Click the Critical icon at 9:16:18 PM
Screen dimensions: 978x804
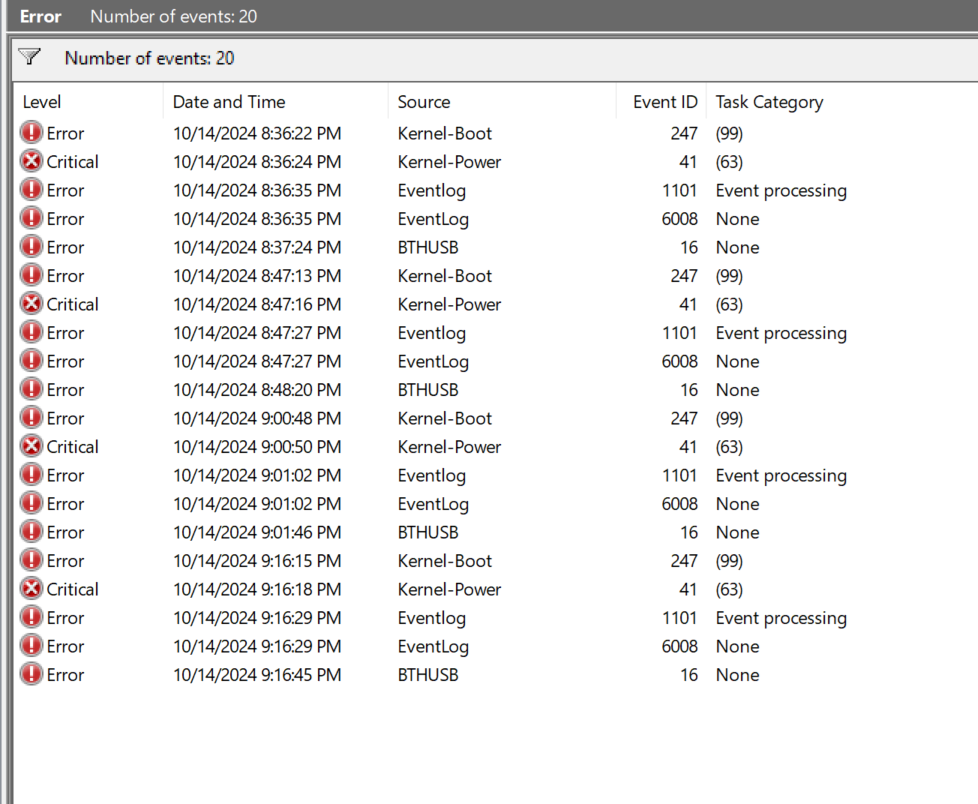(31, 589)
